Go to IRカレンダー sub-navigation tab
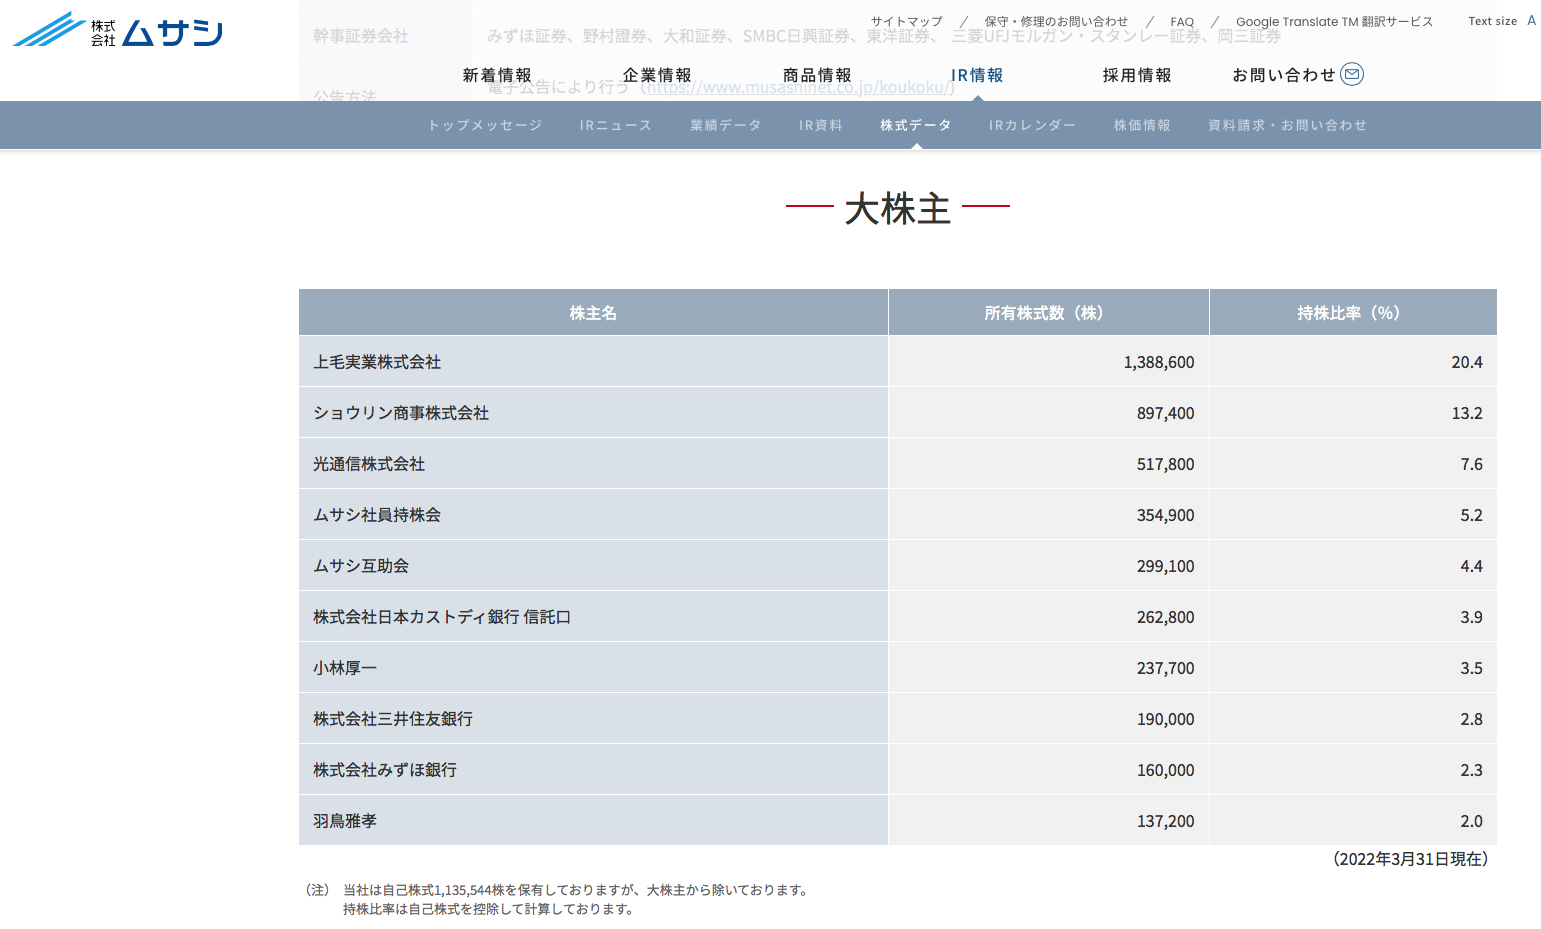This screenshot has height=929, width=1541. coord(1033,125)
